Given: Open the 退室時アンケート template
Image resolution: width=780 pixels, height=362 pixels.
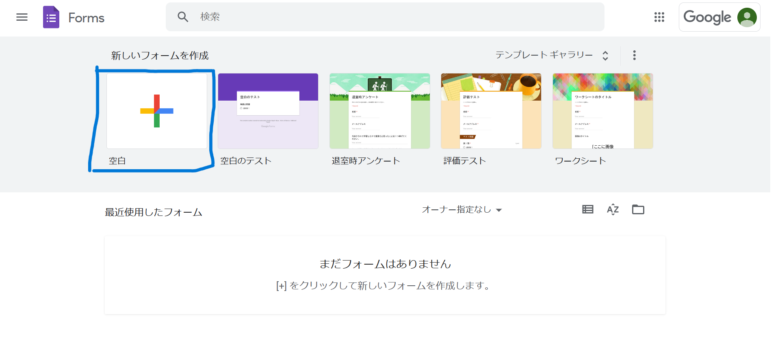Looking at the screenshot, I should pos(380,111).
